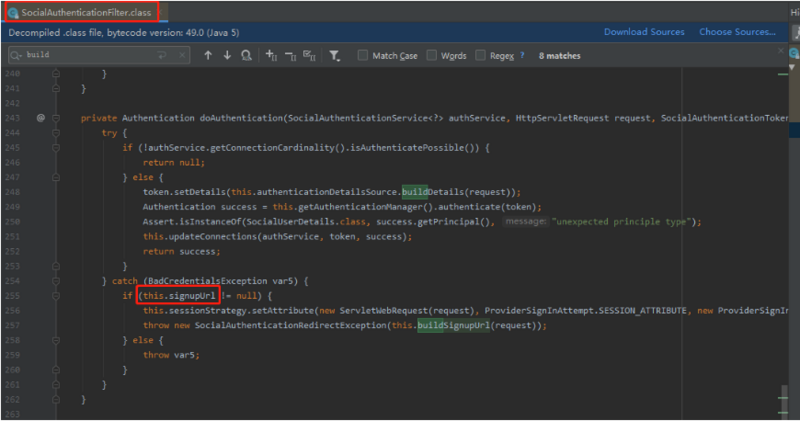
Task: Clear the search text with the x icon
Action: coord(182,55)
